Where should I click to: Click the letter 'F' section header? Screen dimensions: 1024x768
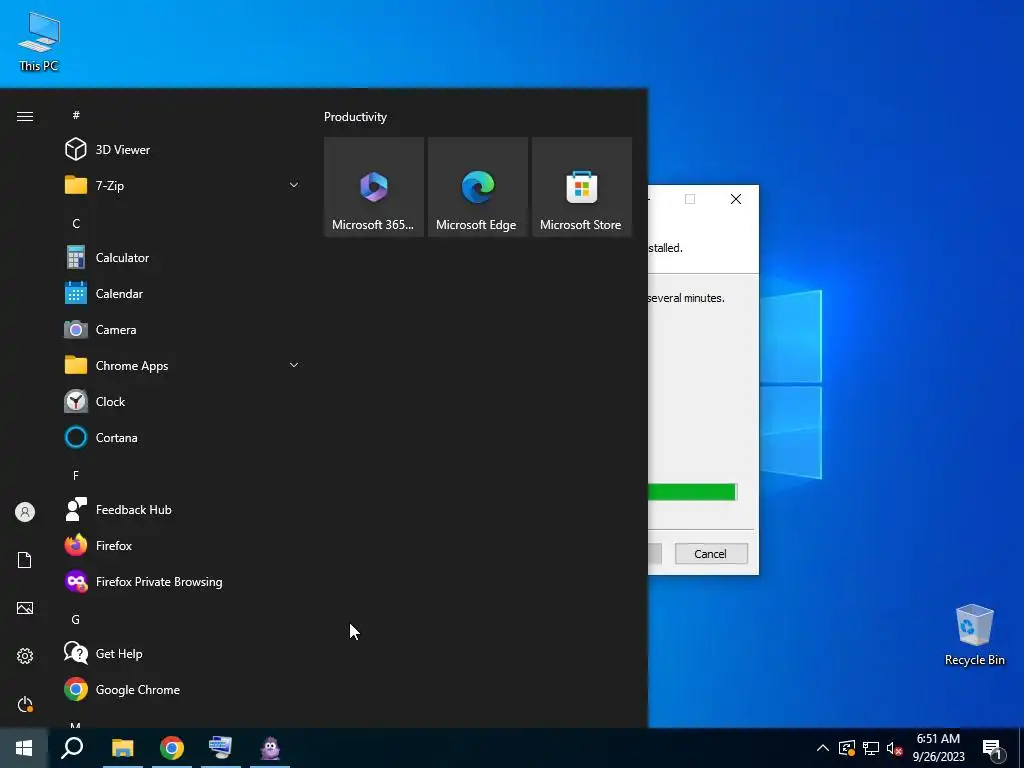(76, 475)
